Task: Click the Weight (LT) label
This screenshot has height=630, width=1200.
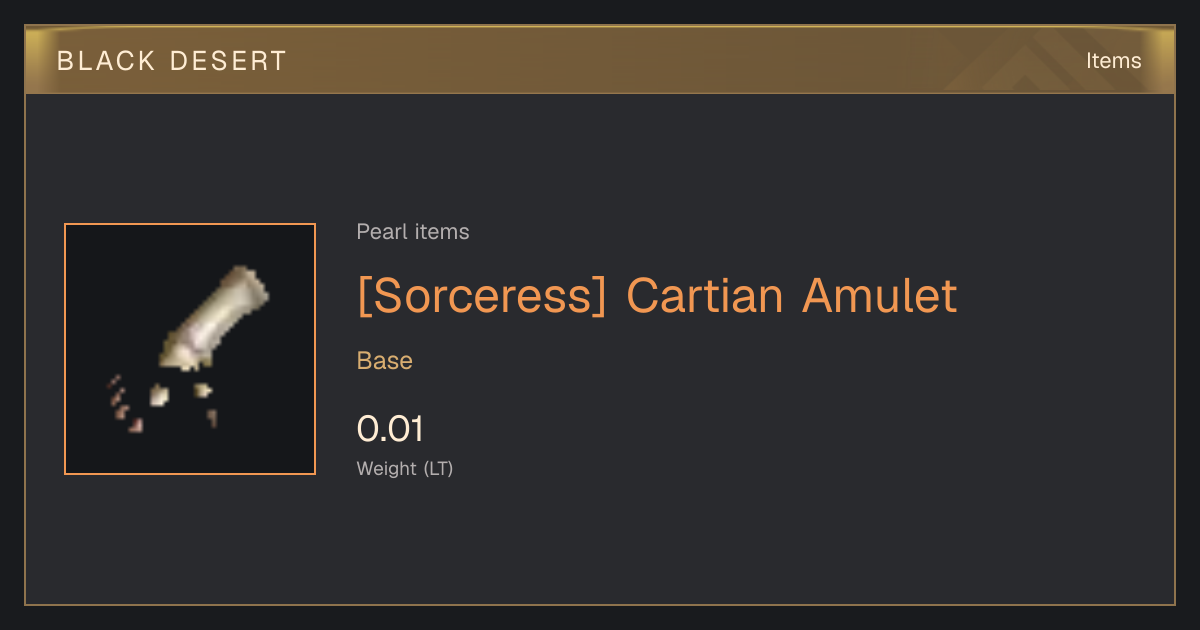Action: pyautogui.click(x=405, y=469)
